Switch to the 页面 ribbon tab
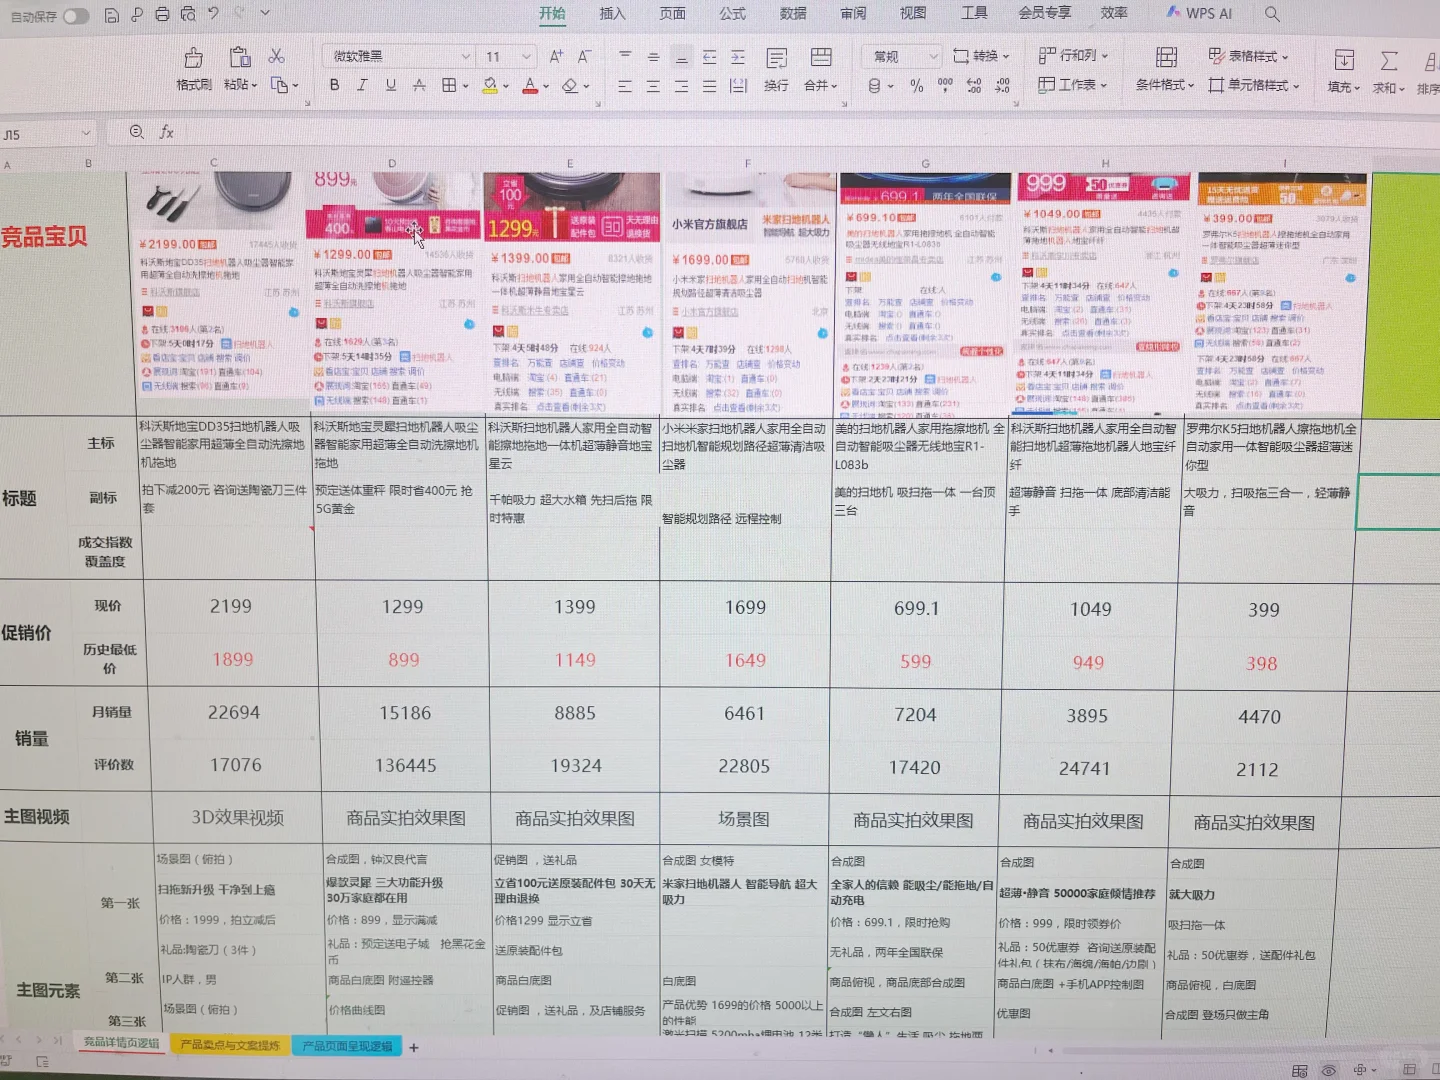This screenshot has height=1080, width=1440. click(672, 14)
